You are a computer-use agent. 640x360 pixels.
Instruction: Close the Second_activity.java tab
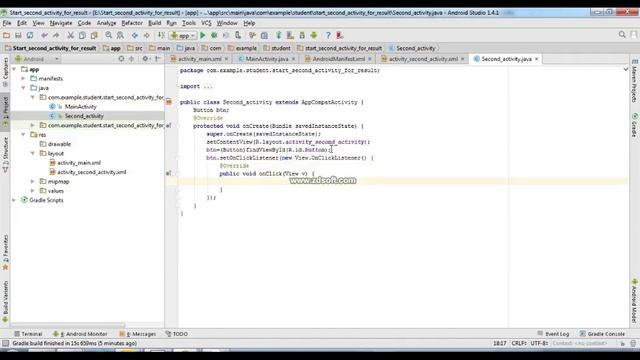[x=537, y=59]
